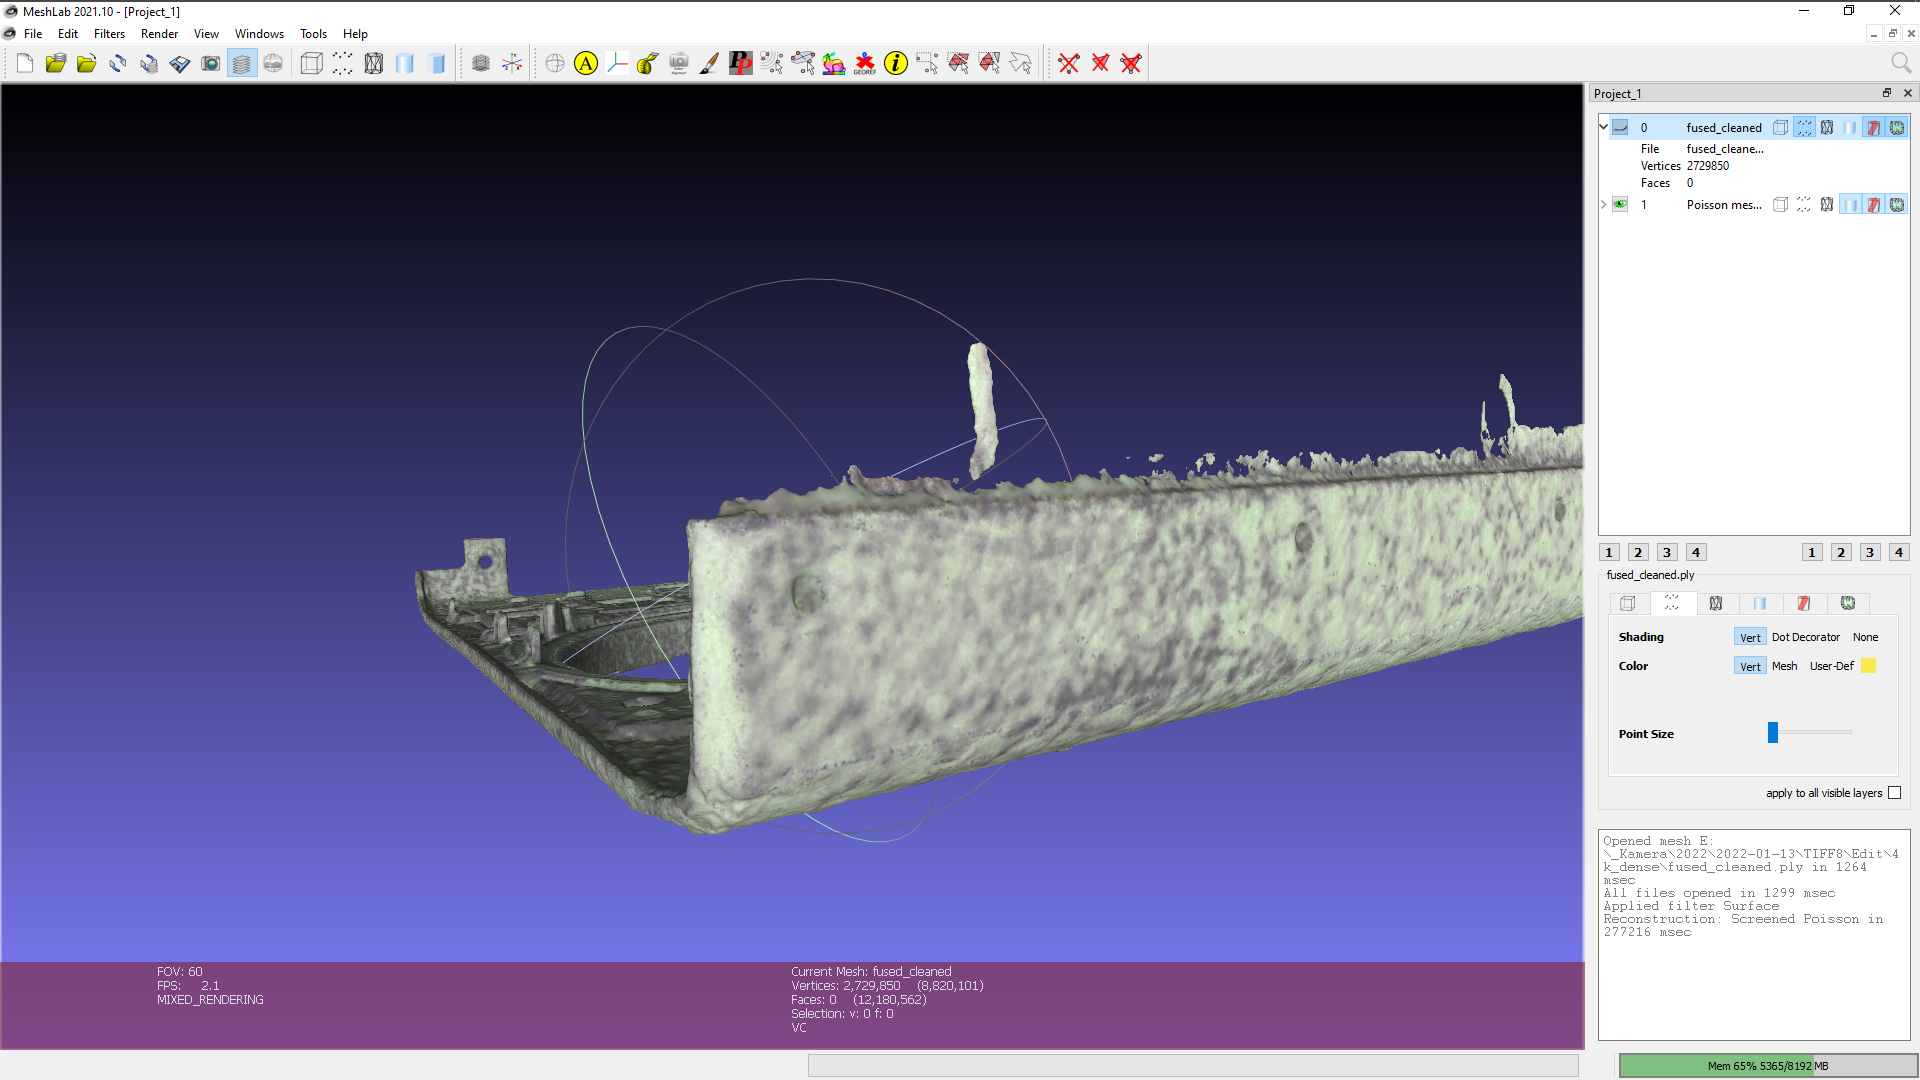Collapse the fused_cleaned layer details
Screen dimensions: 1920x1080
click(1603, 127)
